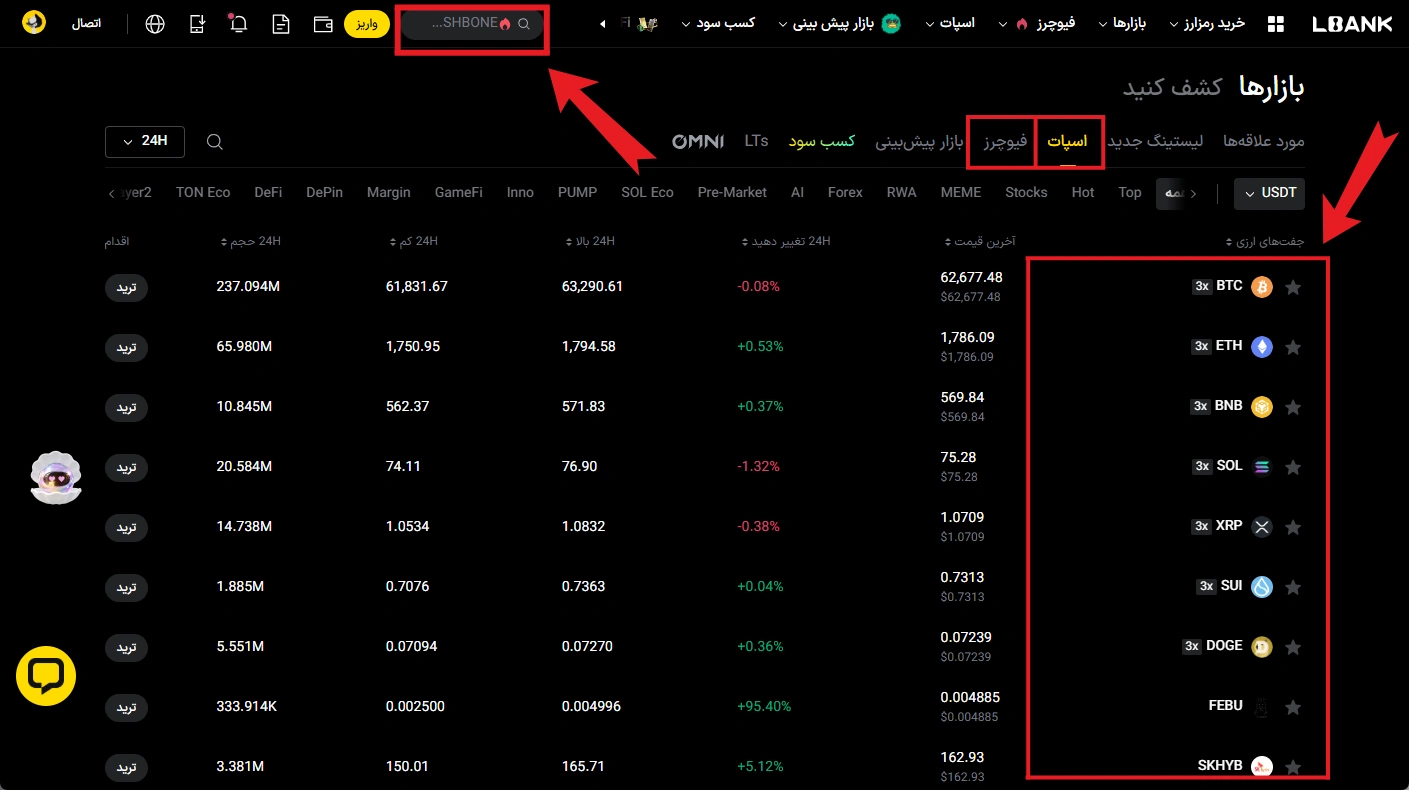Screen dimensions: 1409x790
Task: Star the XRP pair
Action: pos(1293,528)
